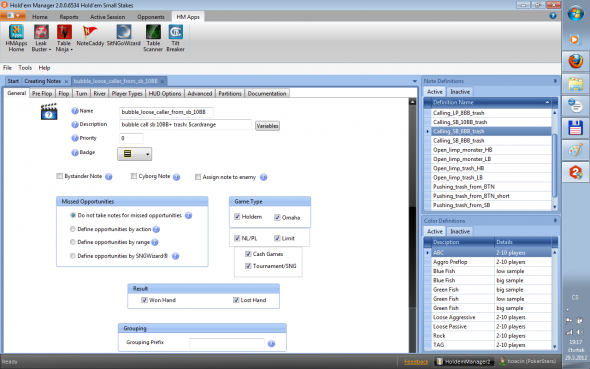Screen dimensions: 590x369
Task: Click into the Name input field
Action: 166,112
